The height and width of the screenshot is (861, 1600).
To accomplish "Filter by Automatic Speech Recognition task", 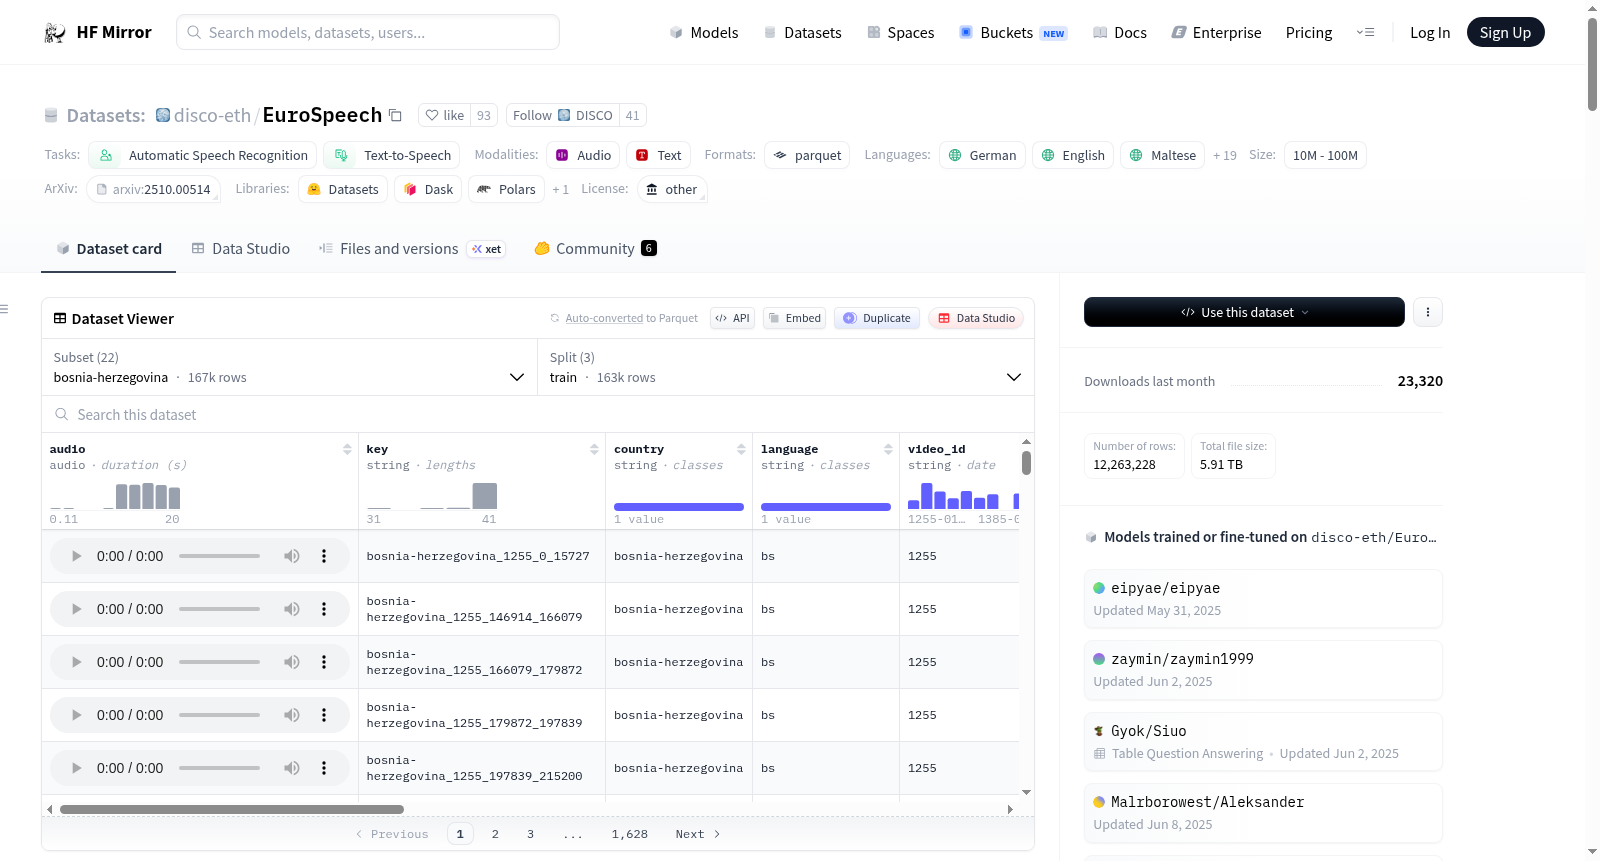I will [x=203, y=155].
